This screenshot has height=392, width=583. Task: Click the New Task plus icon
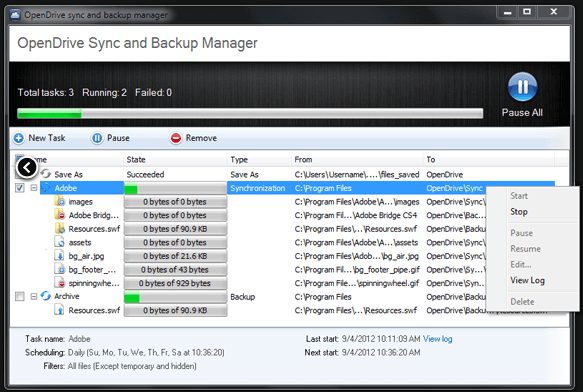(19, 138)
